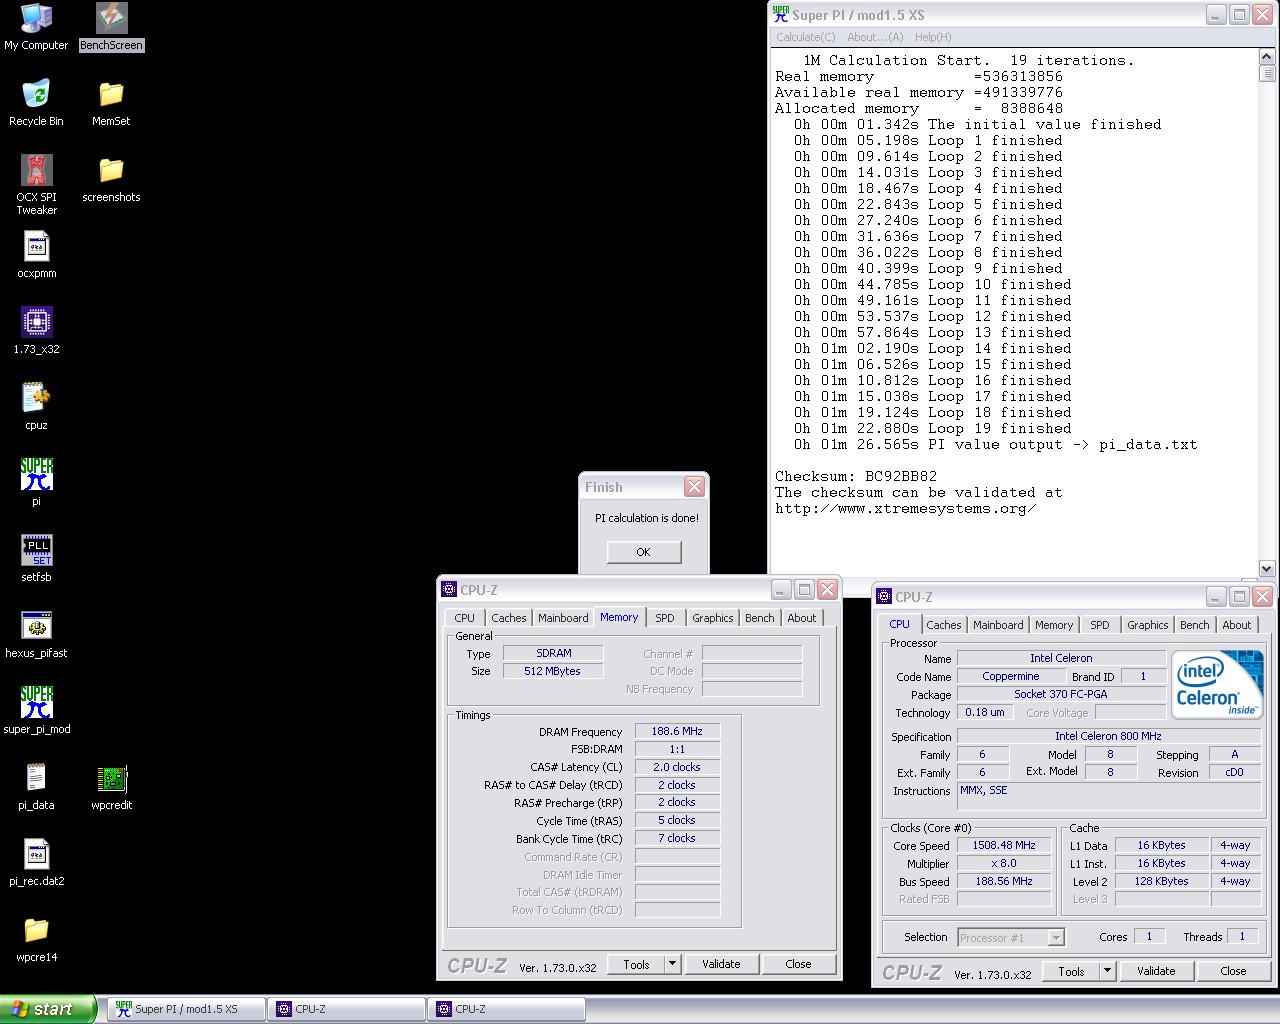Click the 'PI value output -> pi_data.txt' line

[x=995, y=444]
